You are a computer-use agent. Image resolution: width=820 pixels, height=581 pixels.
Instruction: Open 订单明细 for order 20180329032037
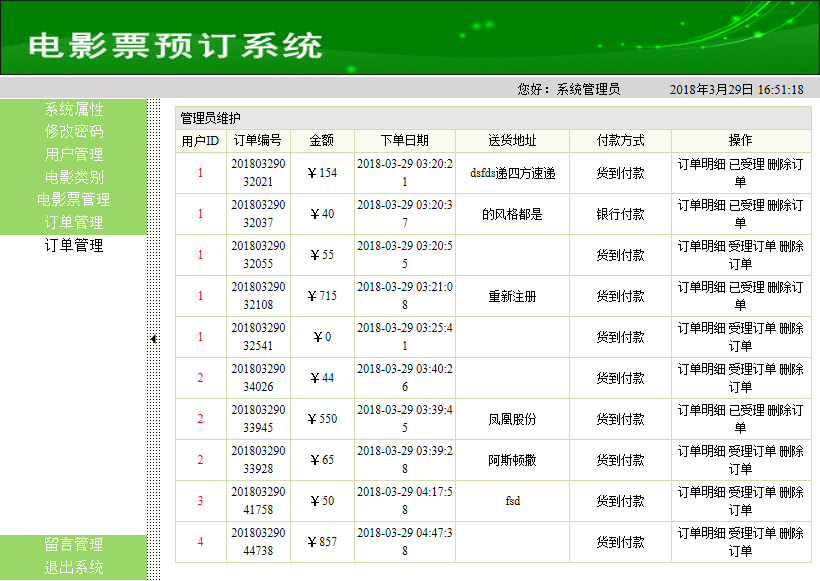click(701, 205)
